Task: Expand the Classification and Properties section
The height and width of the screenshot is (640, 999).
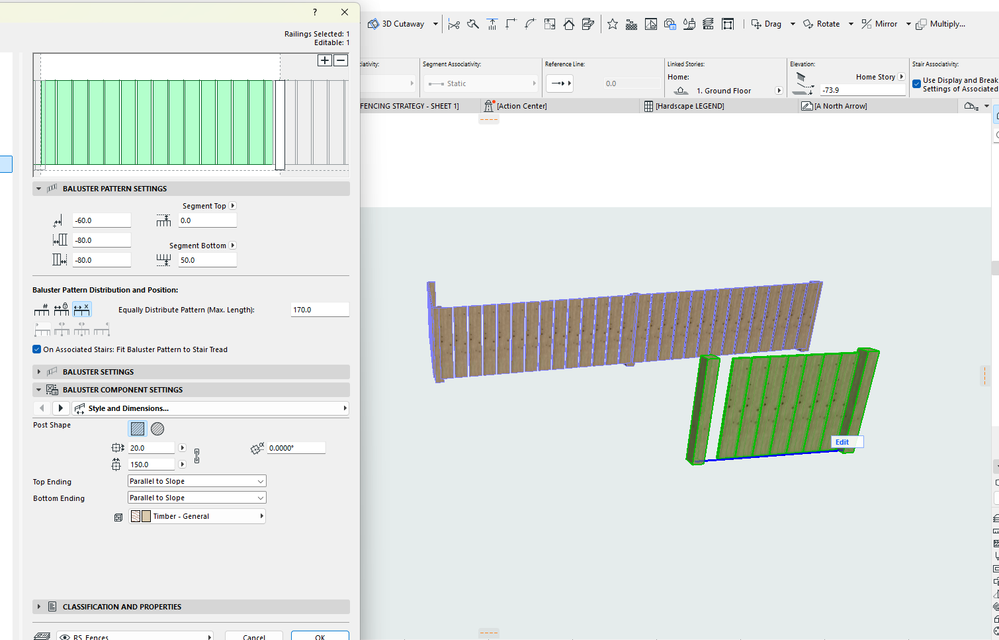Action: click(x=40, y=607)
